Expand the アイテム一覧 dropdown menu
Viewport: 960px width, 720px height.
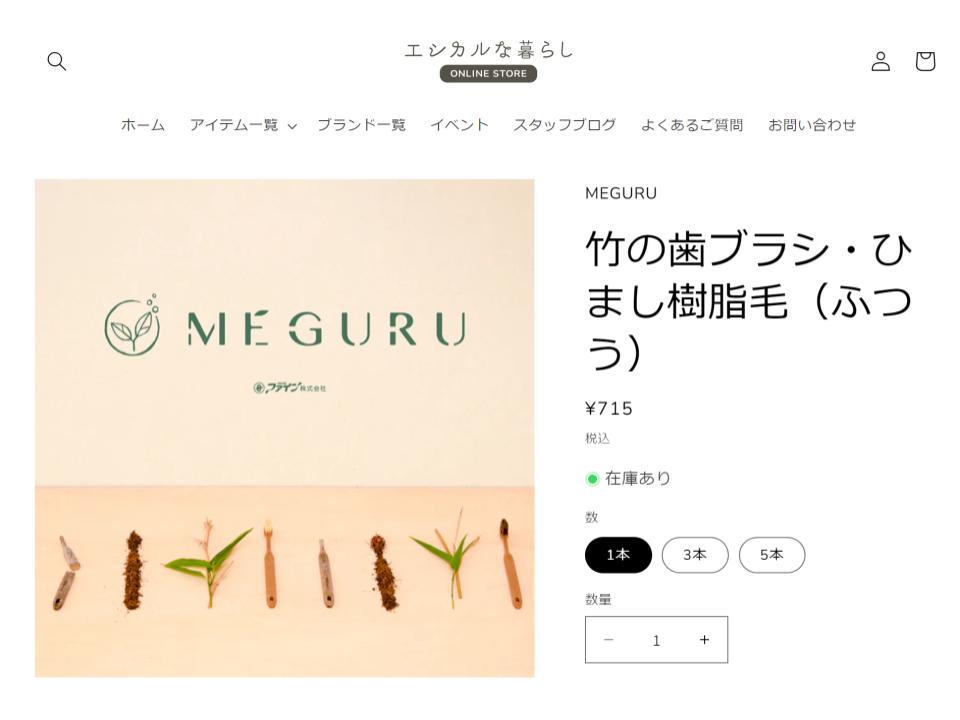coord(243,126)
